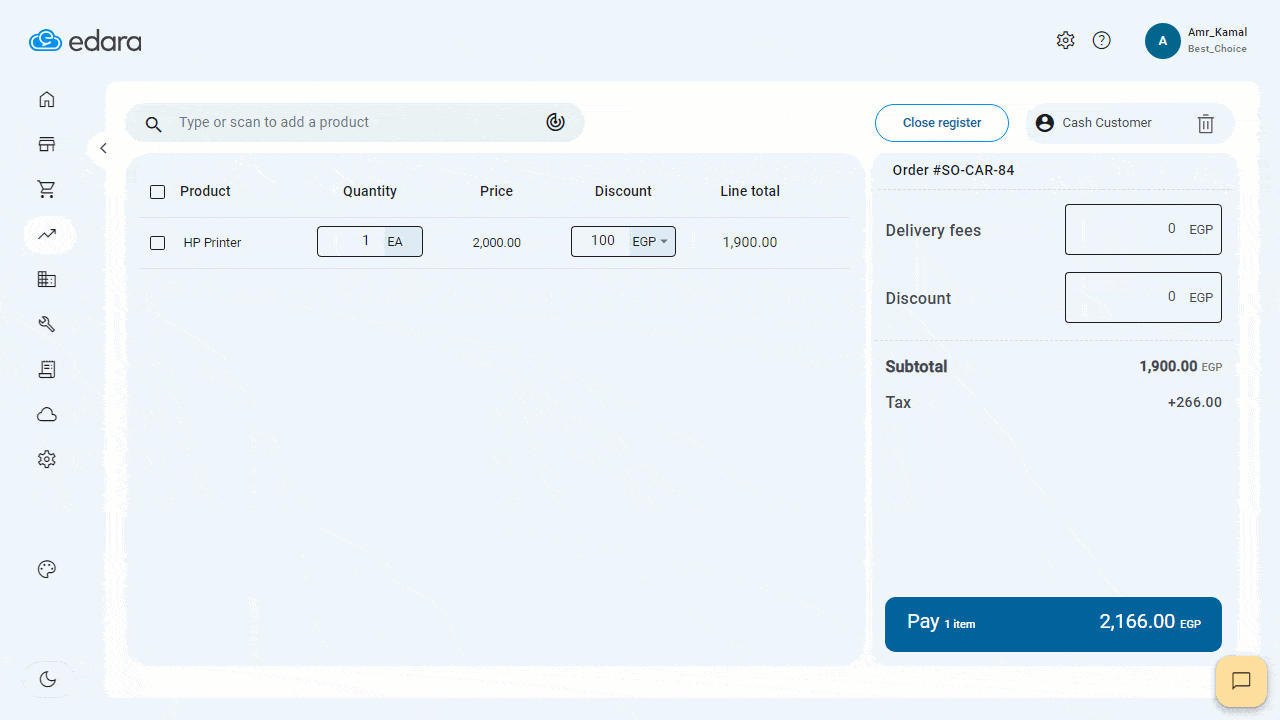The image size is (1280, 720).
Task: Click the Close register button
Action: point(942,123)
